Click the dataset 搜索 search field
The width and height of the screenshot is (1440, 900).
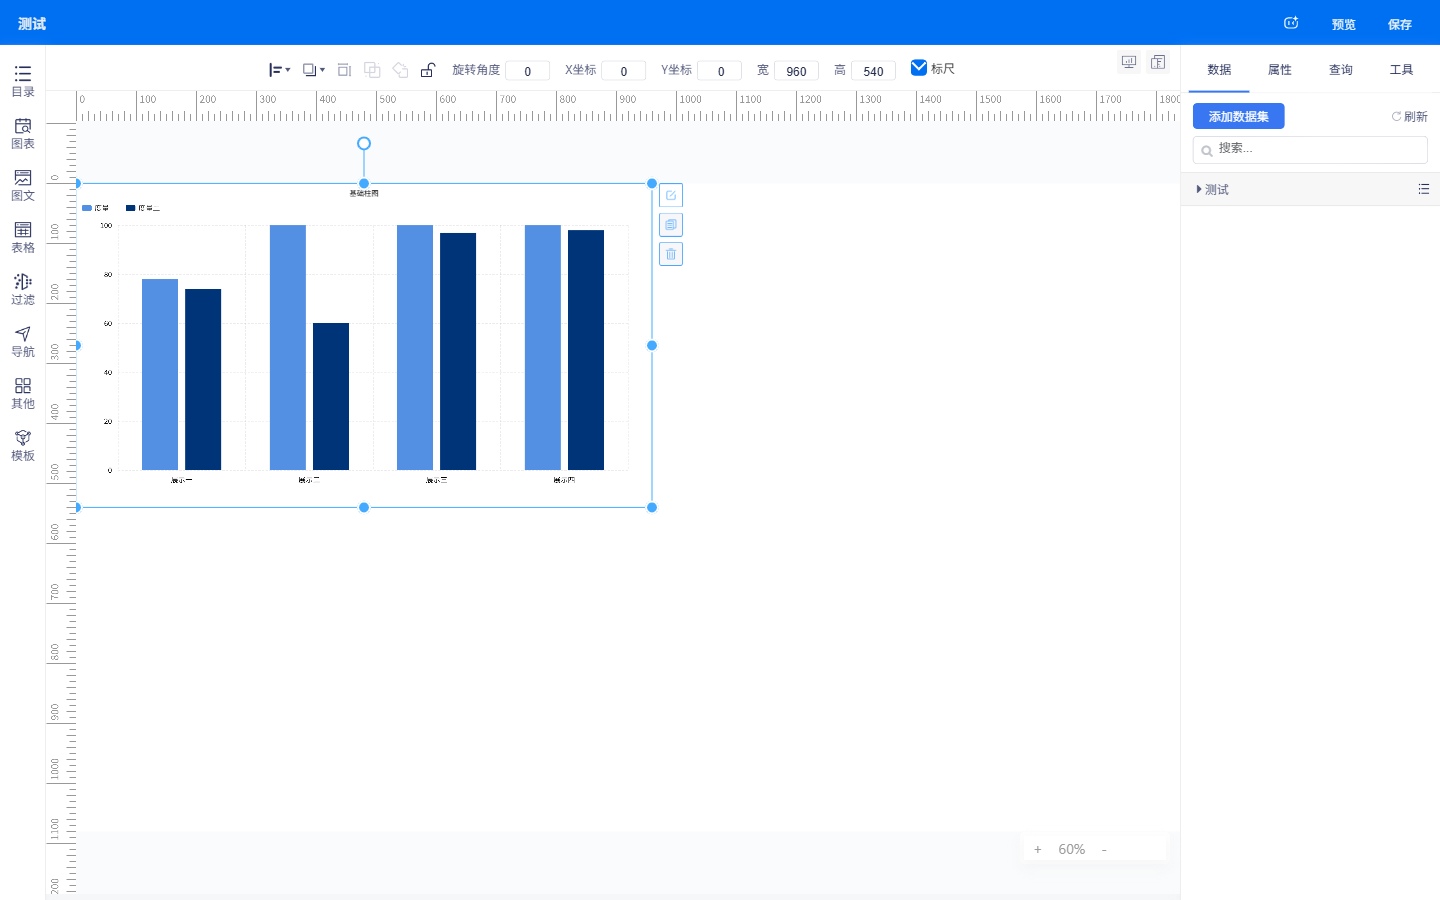(1310, 149)
